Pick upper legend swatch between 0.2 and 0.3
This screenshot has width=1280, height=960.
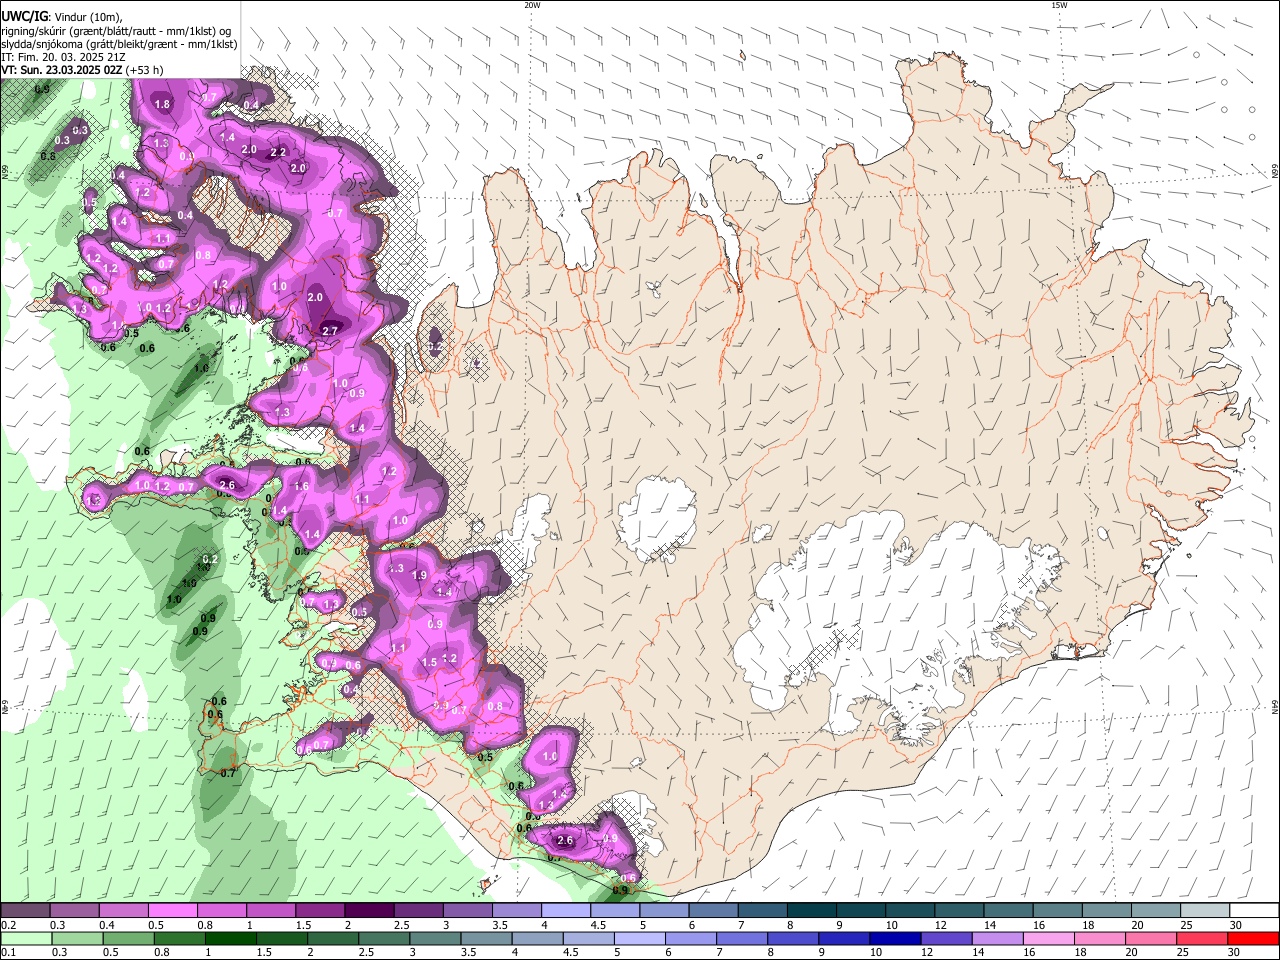[25, 911]
